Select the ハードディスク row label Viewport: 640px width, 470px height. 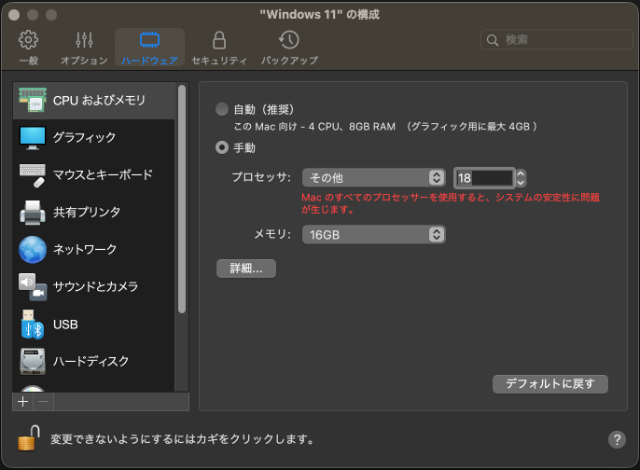pyautogui.click(x=91, y=361)
